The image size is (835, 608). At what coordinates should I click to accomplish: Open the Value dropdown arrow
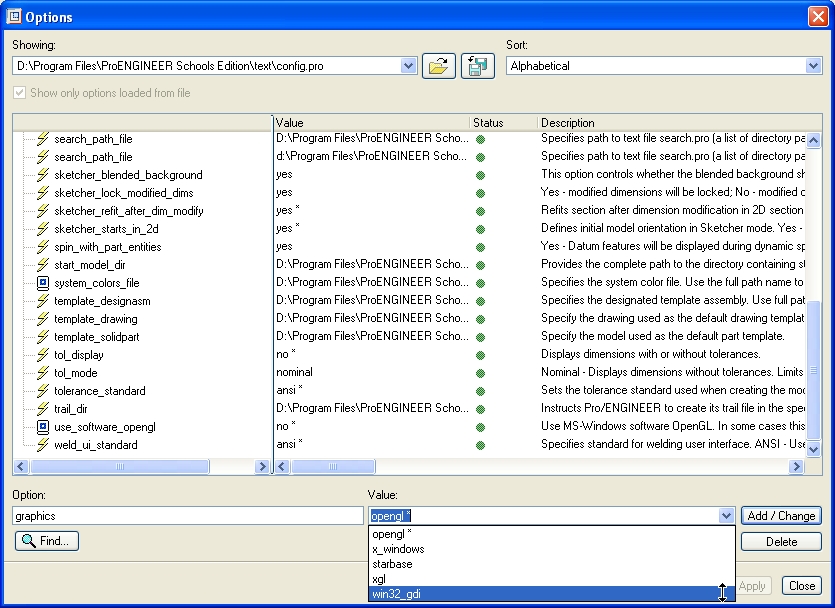click(x=727, y=515)
